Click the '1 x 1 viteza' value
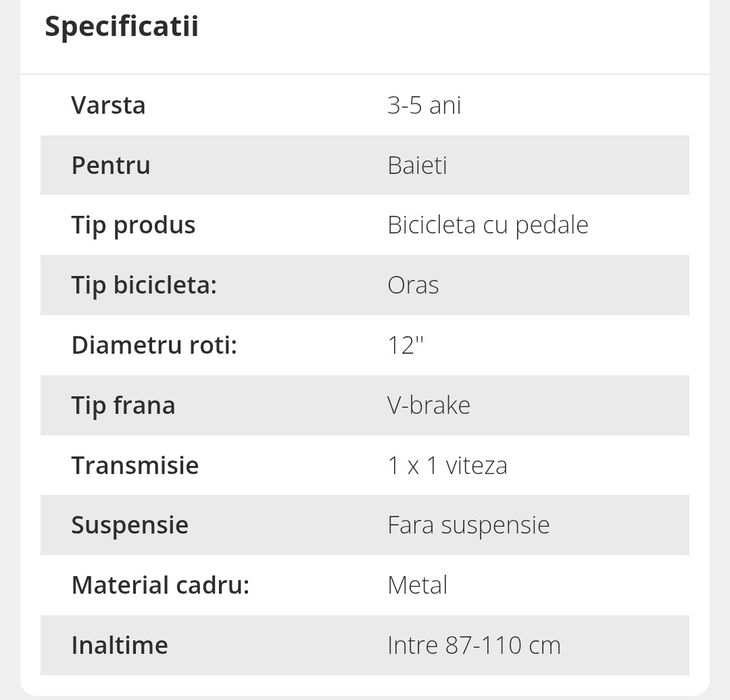Viewport: 730px width, 700px height. tap(447, 465)
